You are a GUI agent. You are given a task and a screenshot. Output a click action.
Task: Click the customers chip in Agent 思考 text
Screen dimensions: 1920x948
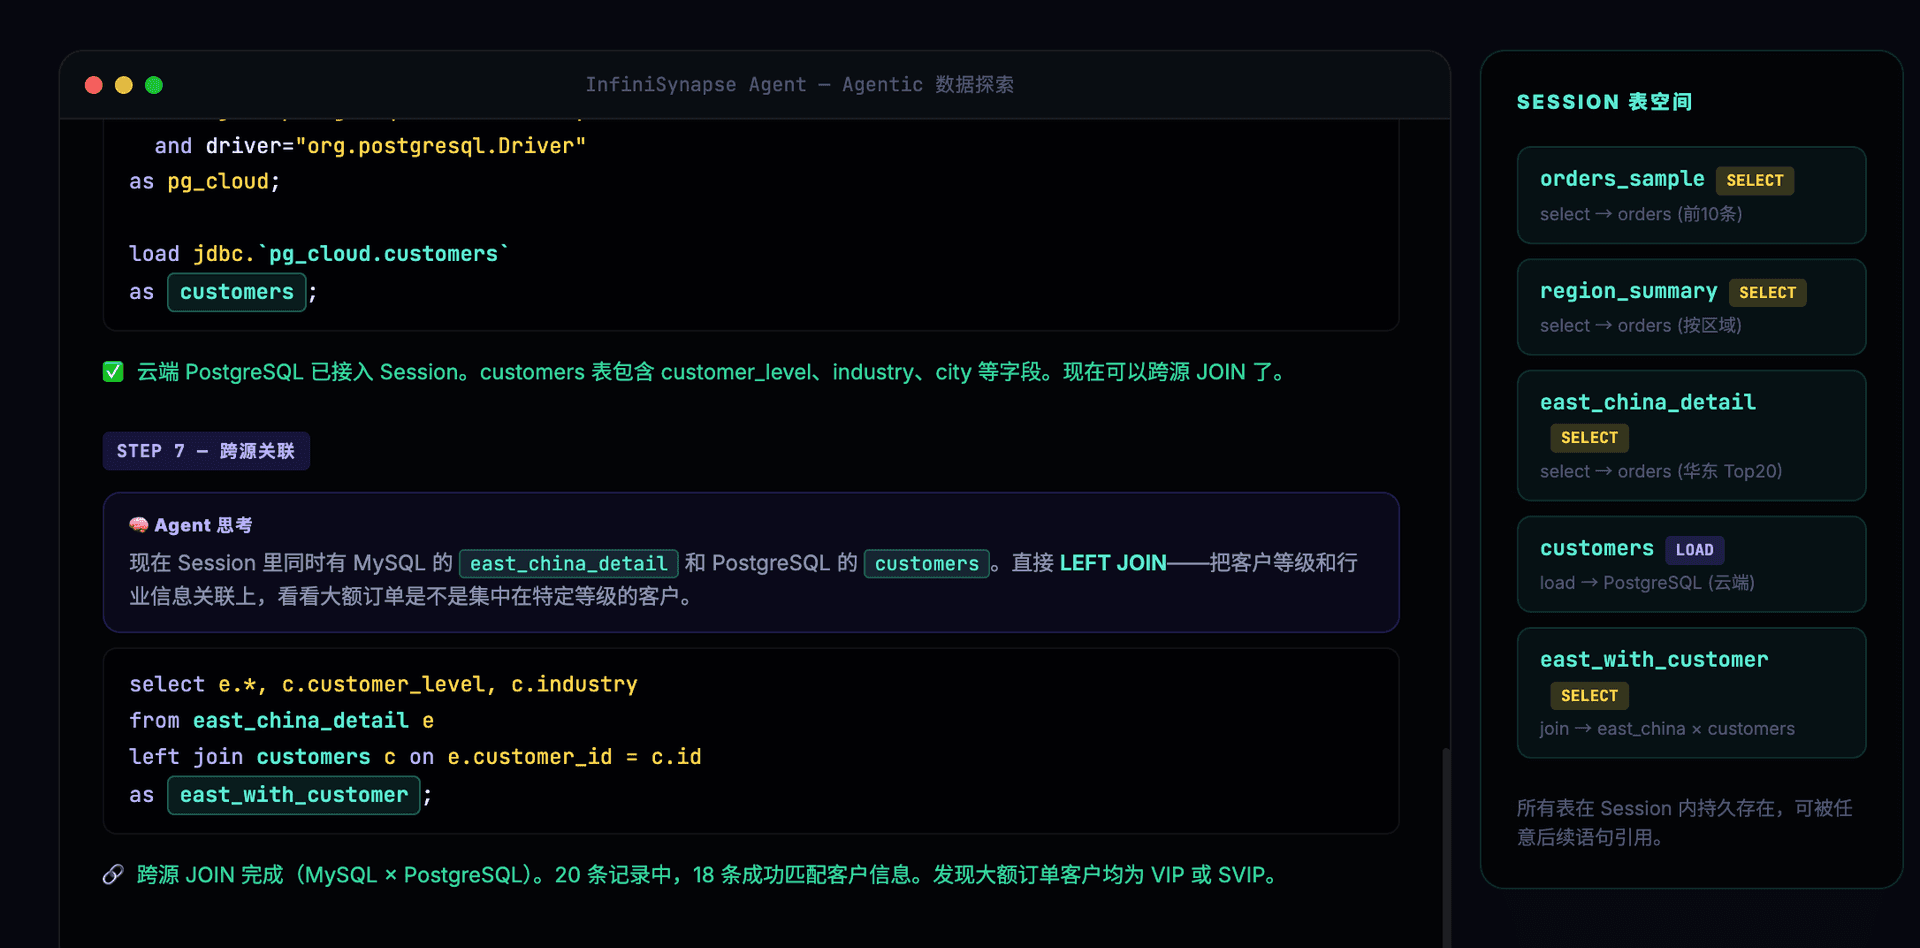click(x=926, y=563)
